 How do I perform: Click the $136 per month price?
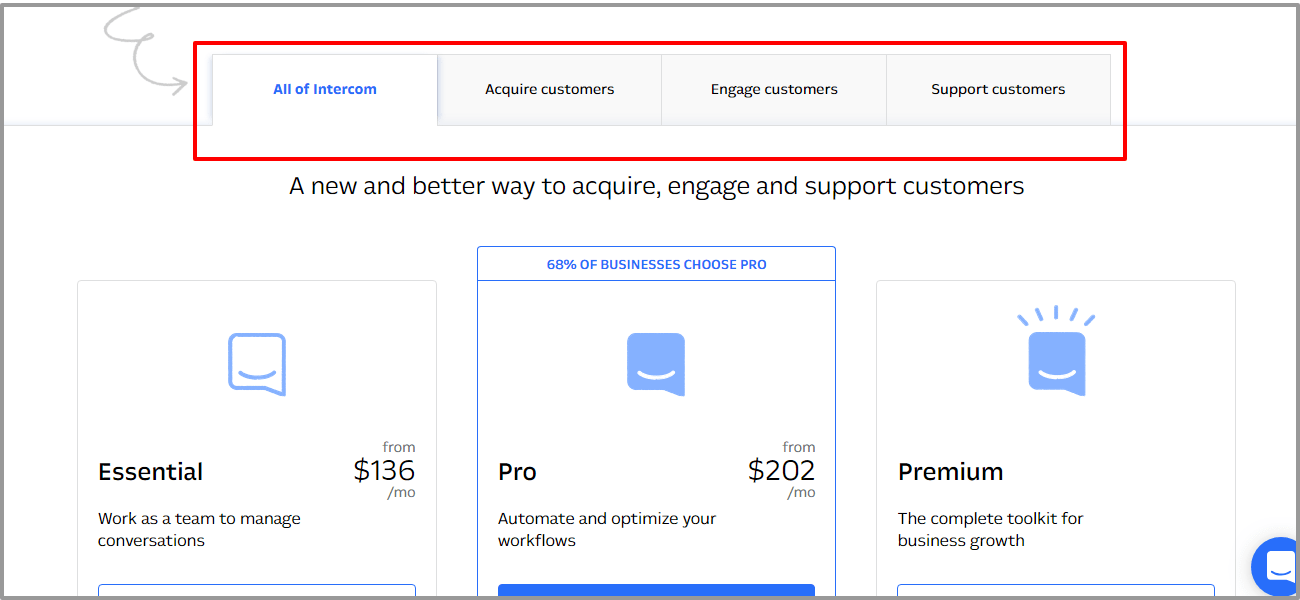coord(384,470)
